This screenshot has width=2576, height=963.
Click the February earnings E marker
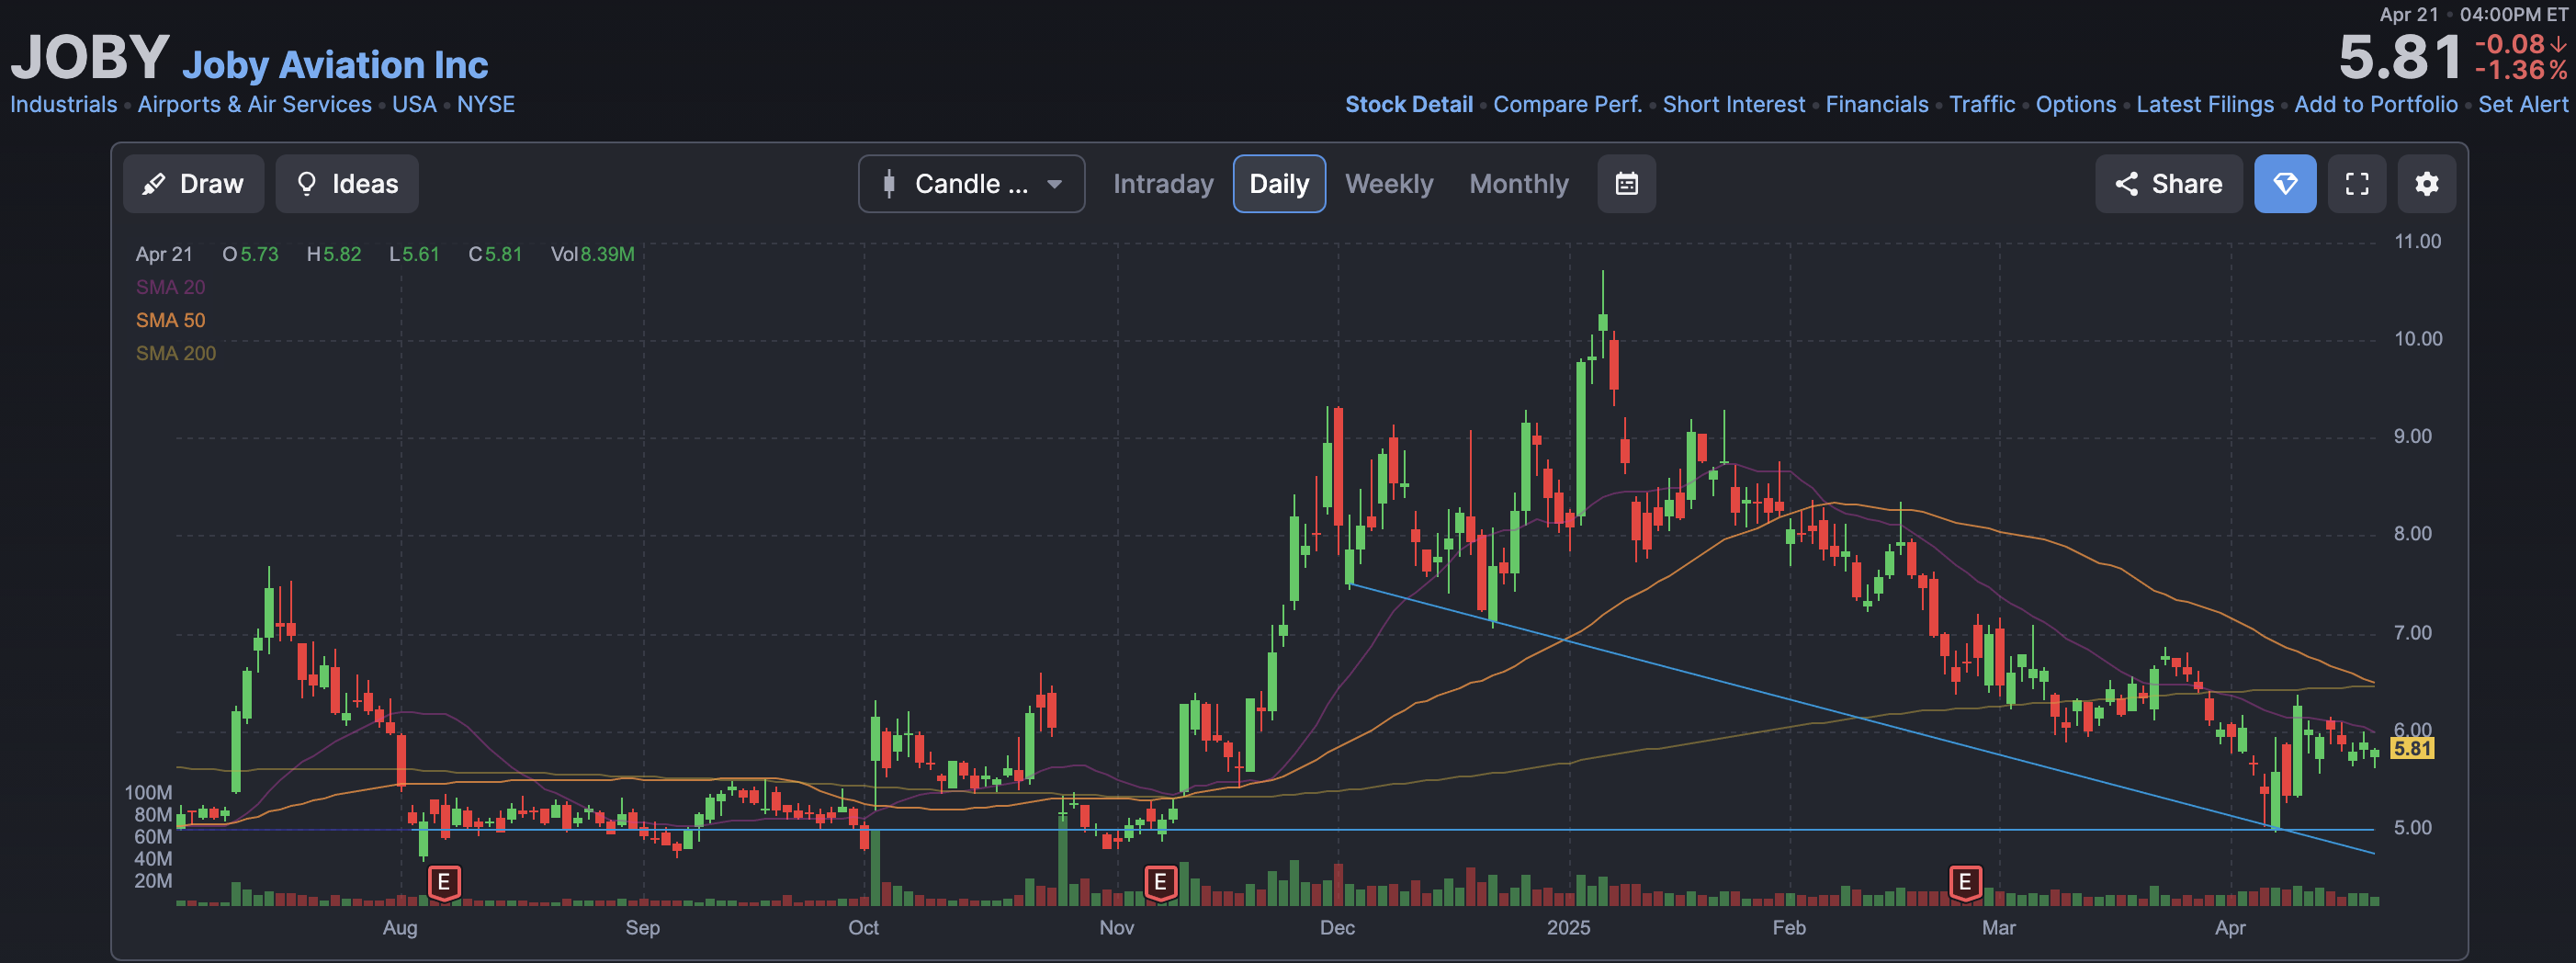1965,883
